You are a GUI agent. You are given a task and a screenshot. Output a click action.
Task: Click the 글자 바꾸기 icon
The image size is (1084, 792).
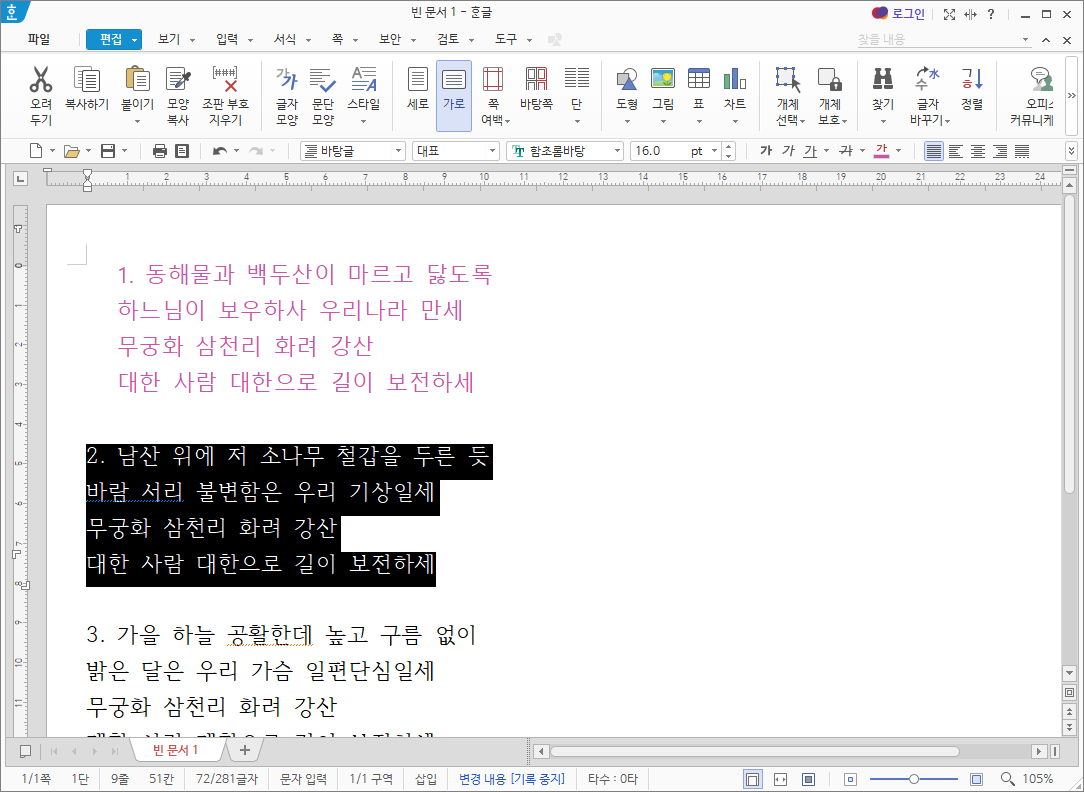click(928, 79)
